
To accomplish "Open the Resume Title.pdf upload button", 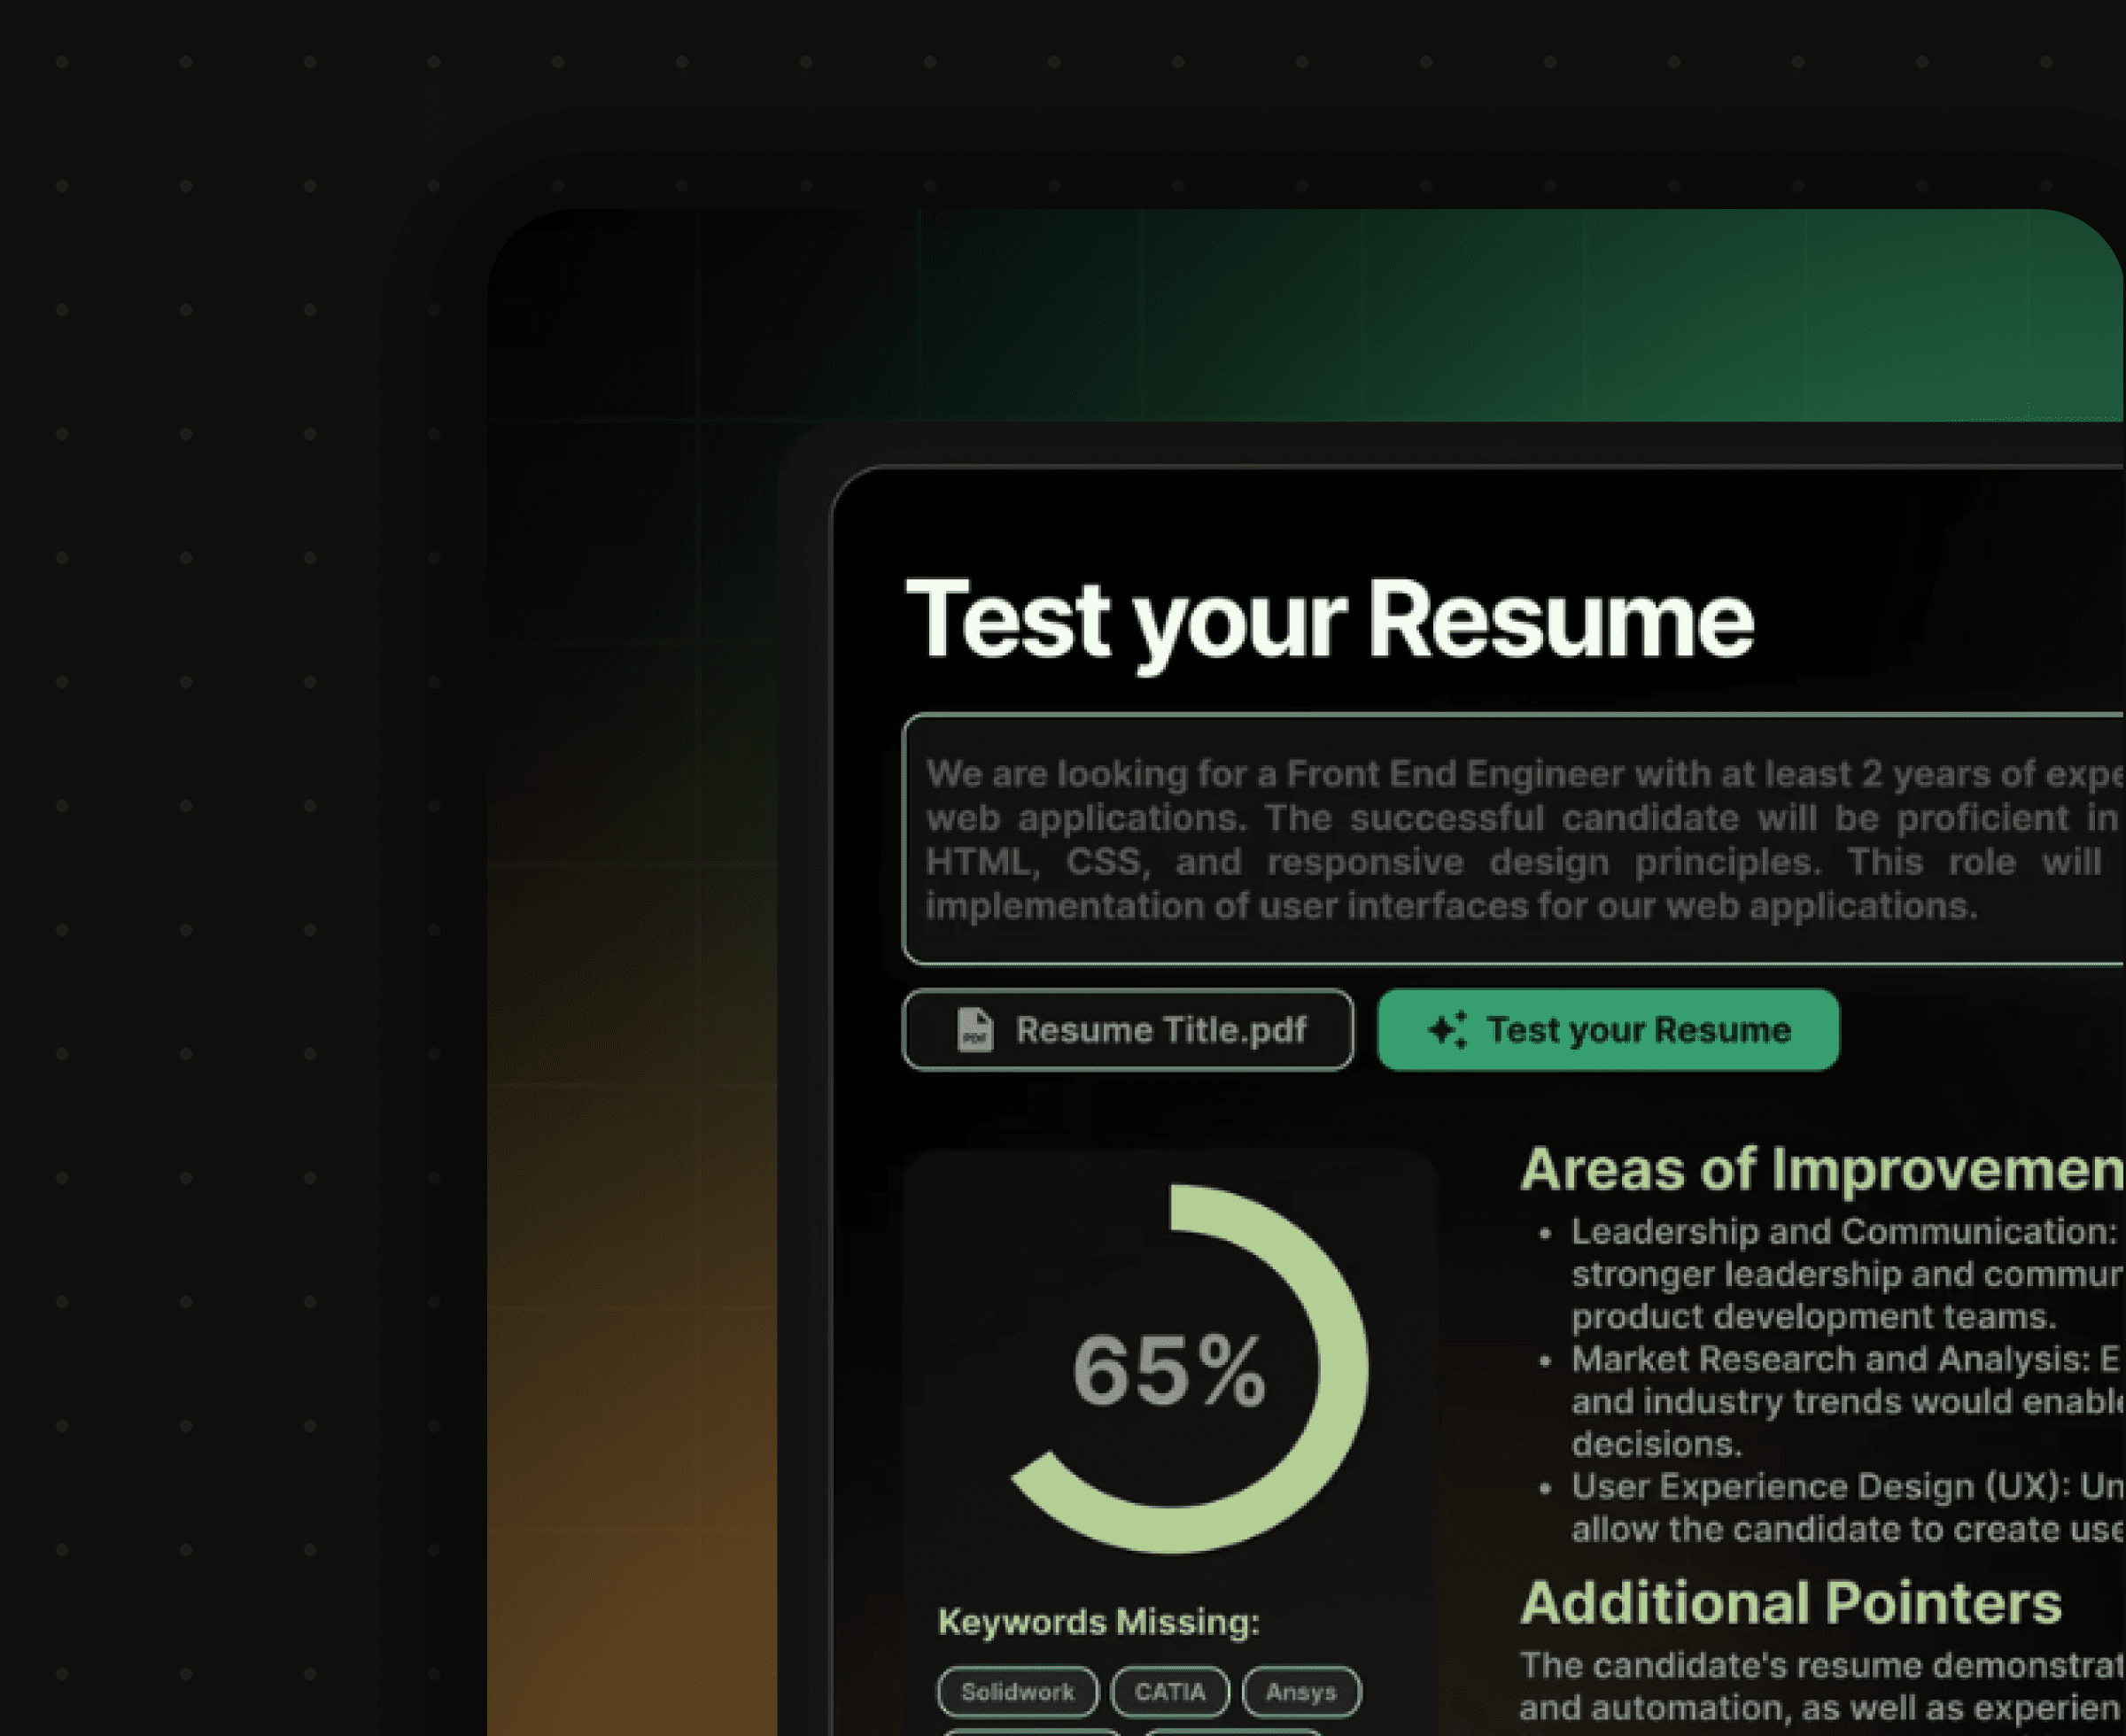I will (1127, 1030).
